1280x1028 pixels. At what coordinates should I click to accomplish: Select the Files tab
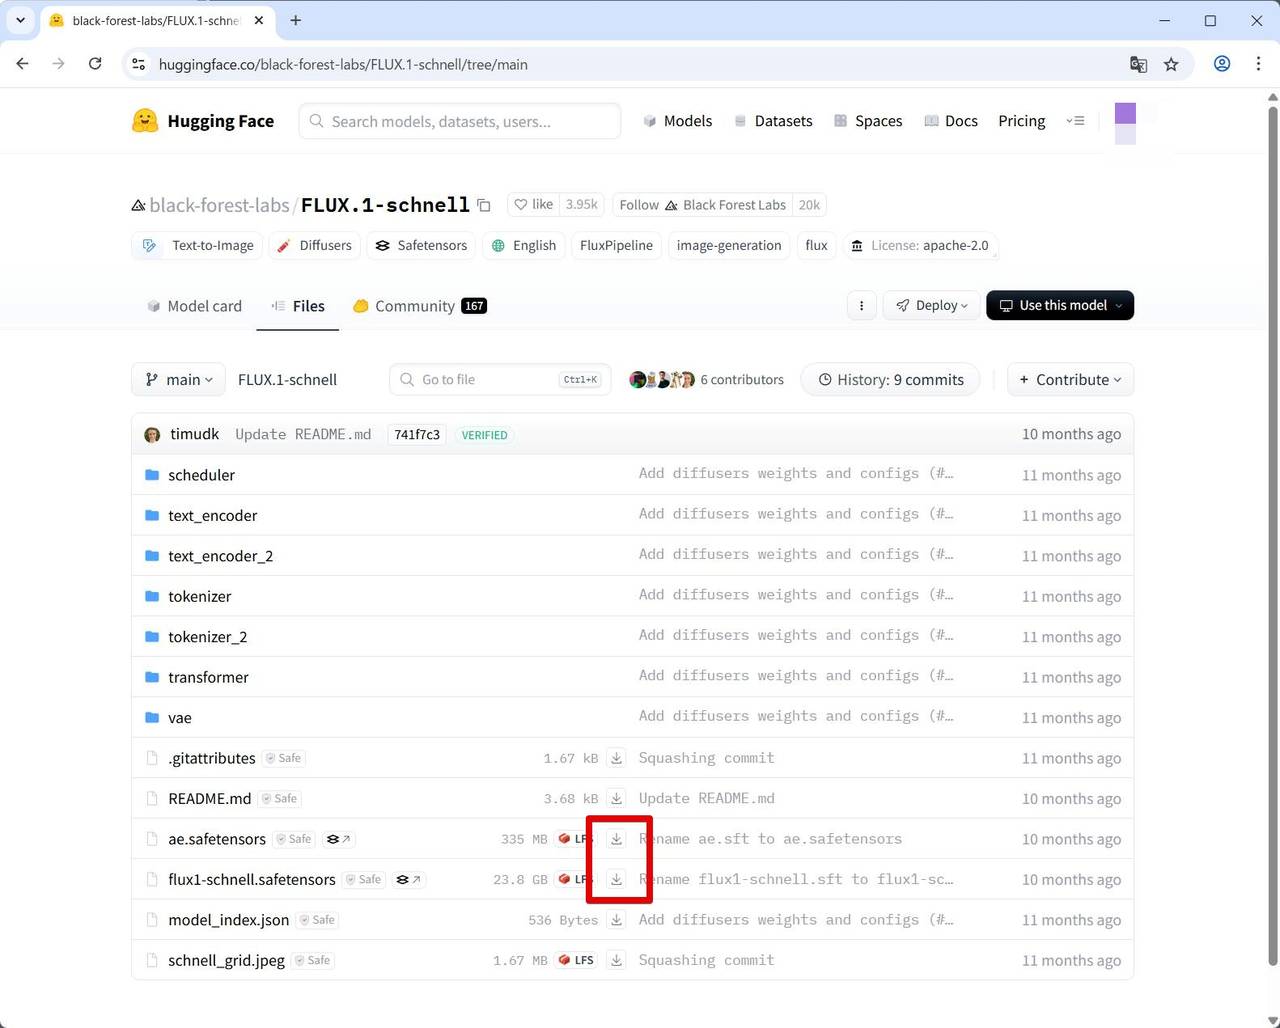pyautogui.click(x=298, y=306)
